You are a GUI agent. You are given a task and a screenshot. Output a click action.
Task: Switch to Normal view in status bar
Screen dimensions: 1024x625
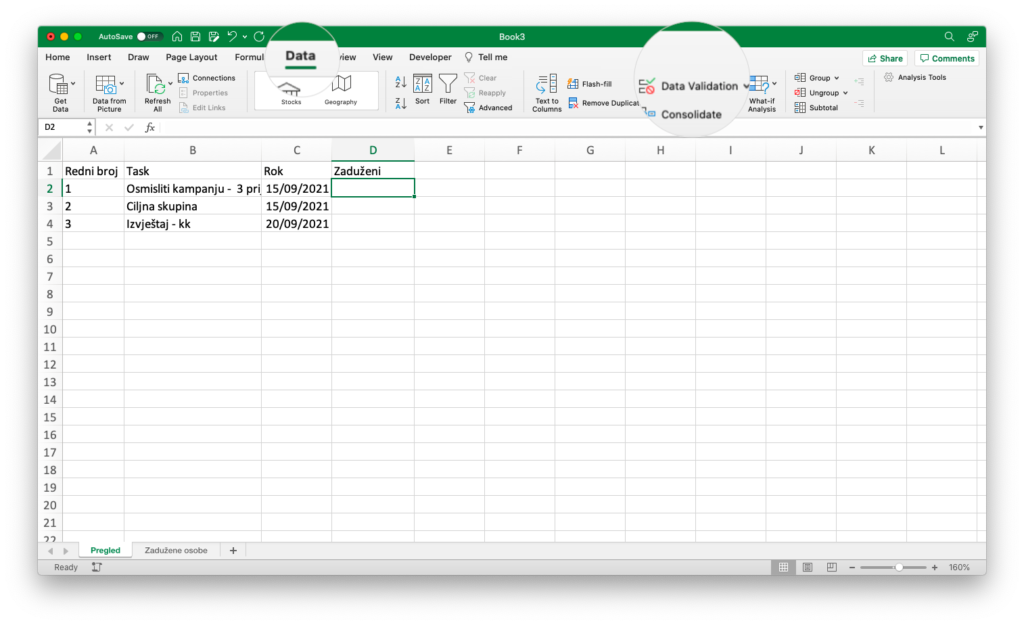(785, 567)
